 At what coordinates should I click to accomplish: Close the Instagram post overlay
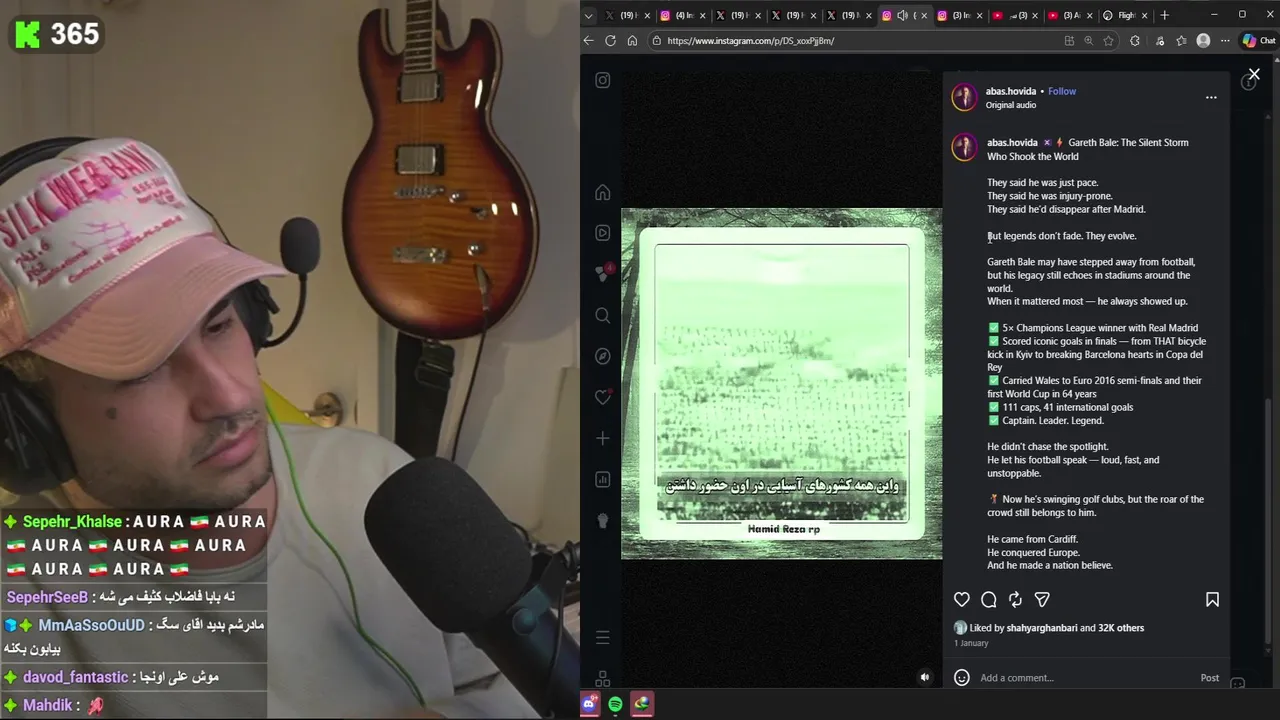(1254, 74)
